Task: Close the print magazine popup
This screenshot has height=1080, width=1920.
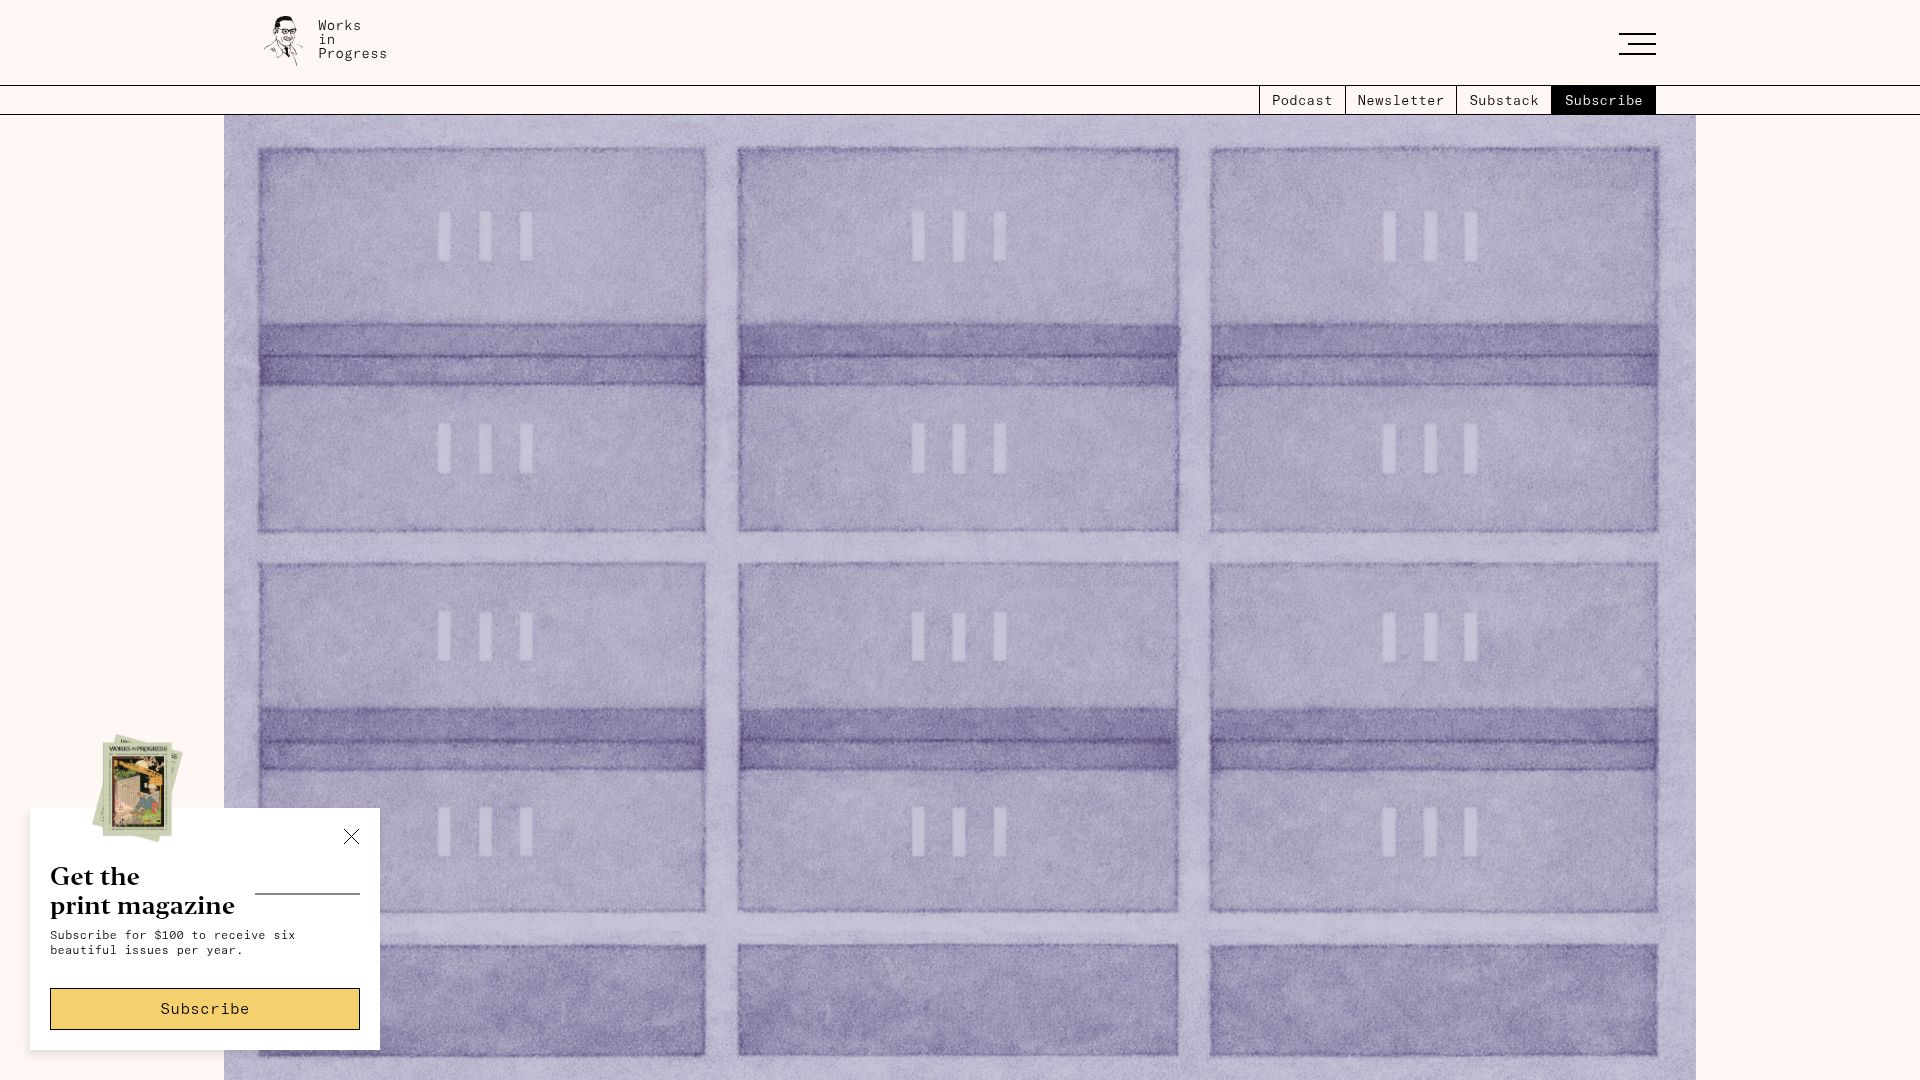Action: [x=351, y=836]
